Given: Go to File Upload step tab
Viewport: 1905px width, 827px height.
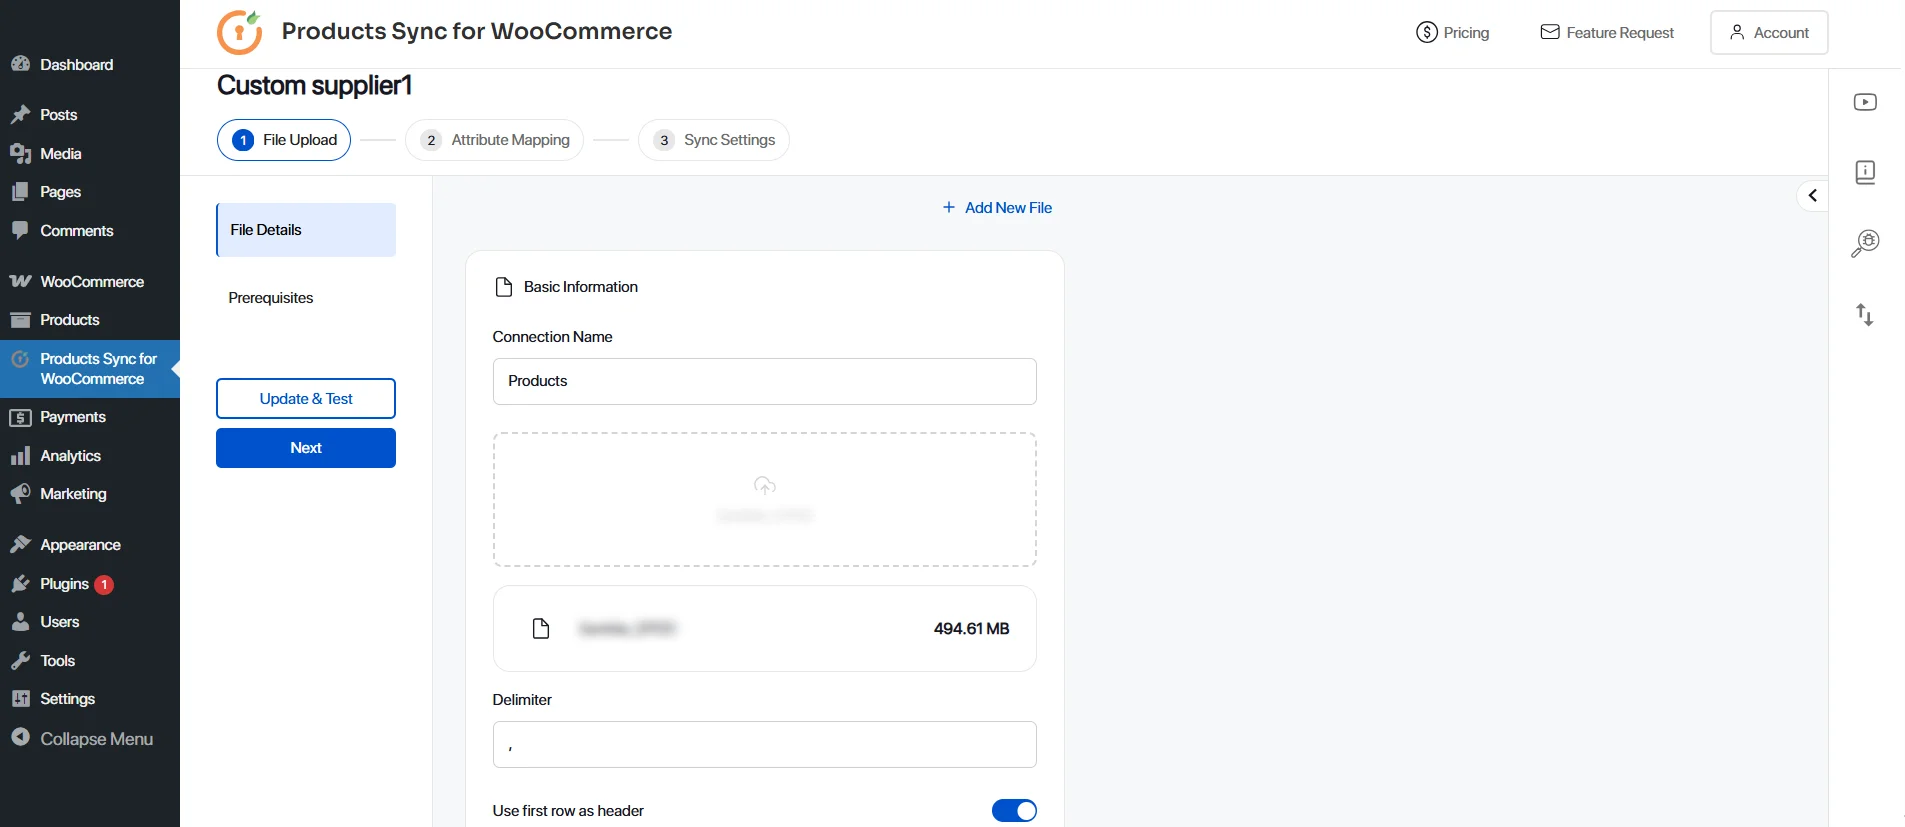Looking at the screenshot, I should coord(284,140).
